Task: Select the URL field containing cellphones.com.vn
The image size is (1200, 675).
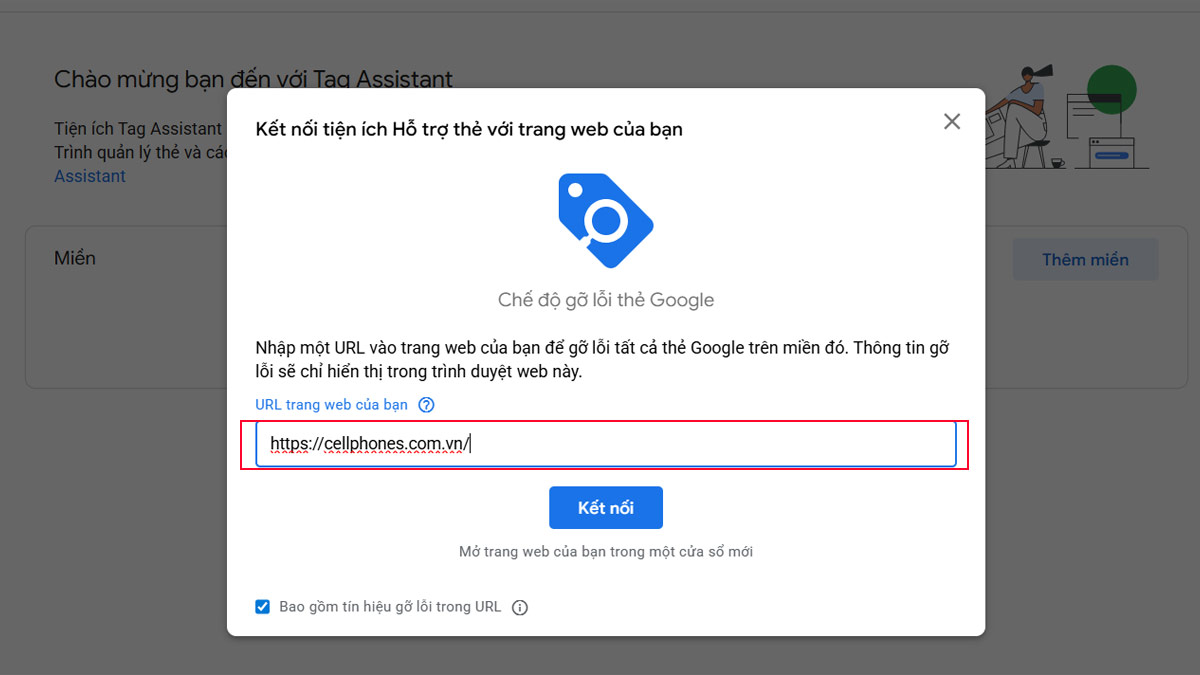Action: tap(605, 445)
